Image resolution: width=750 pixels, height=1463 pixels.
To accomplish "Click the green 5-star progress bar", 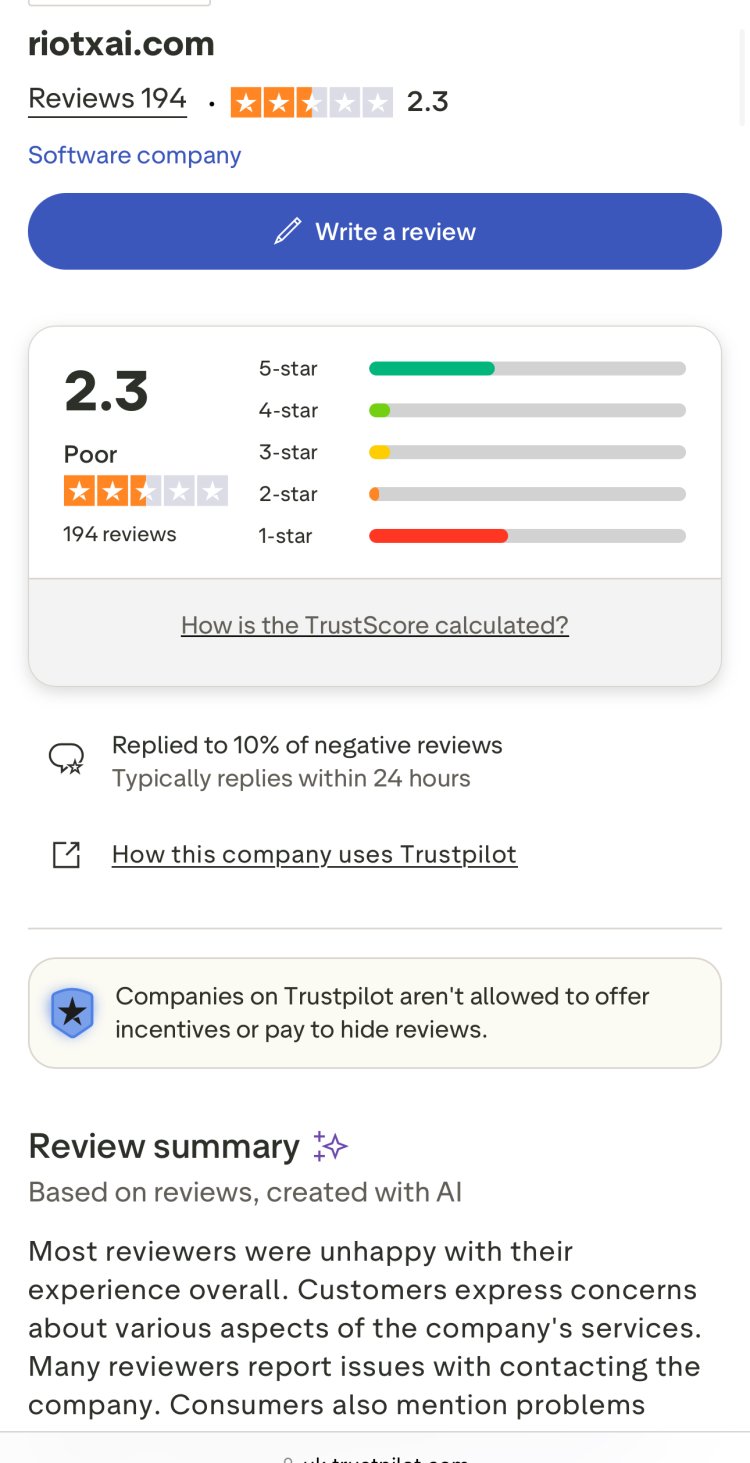I will click(430, 368).
